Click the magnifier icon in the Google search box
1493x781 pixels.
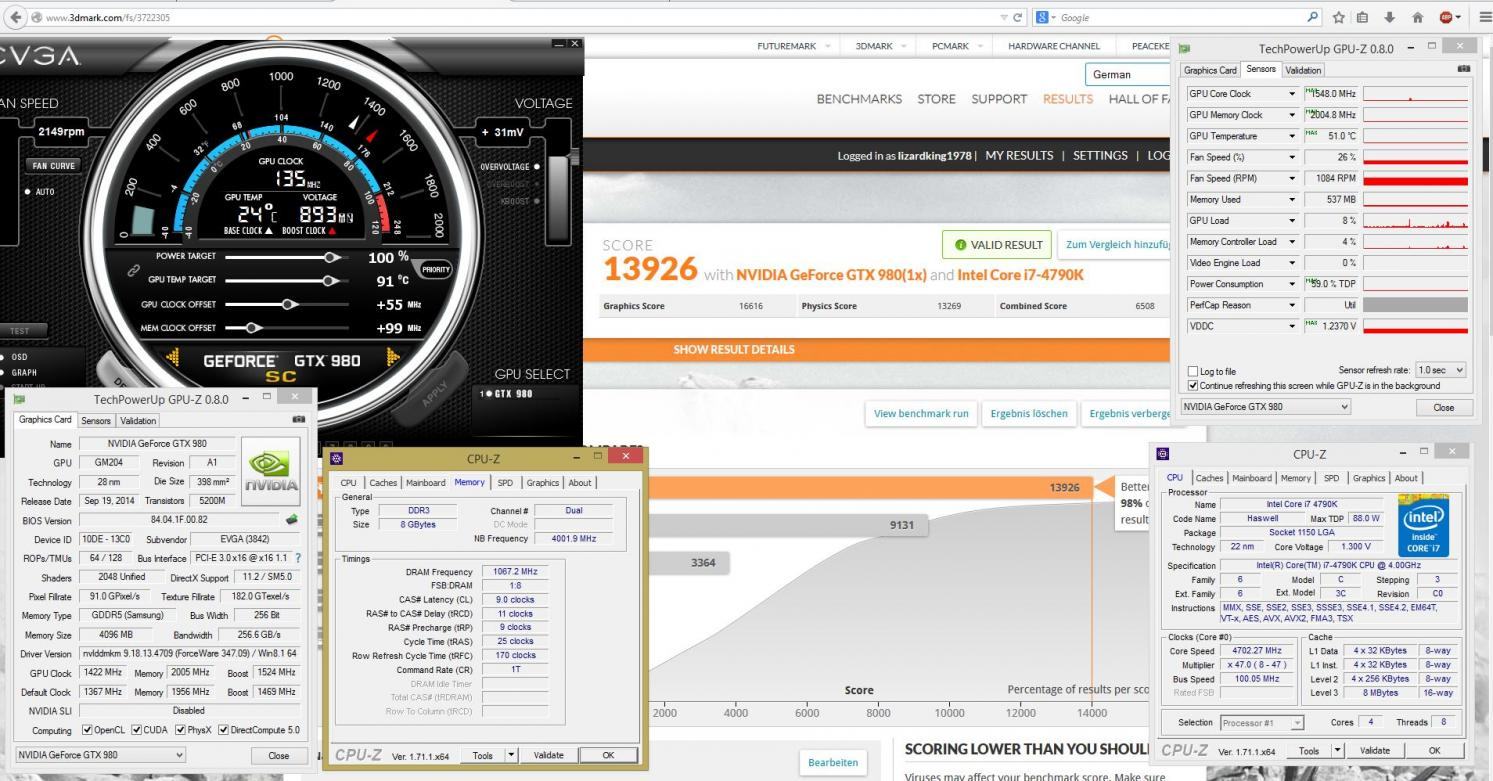(x=1313, y=17)
